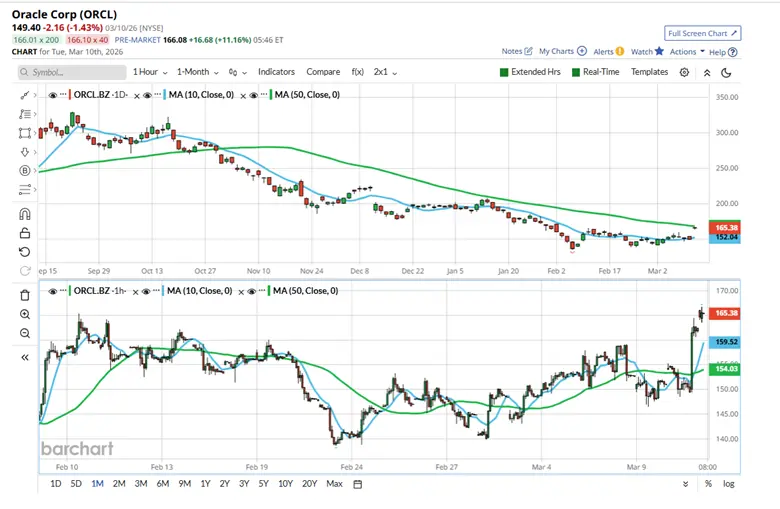Screen dimensions: 780x509
Task: Collapse the left toolbar with double chevron
Action: (25, 357)
